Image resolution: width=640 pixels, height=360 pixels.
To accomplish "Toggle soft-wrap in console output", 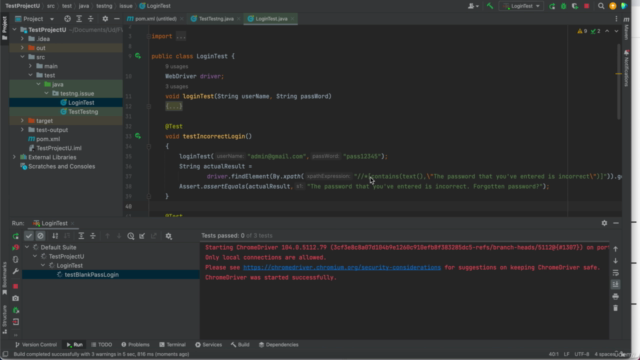I will tap(616, 273).
